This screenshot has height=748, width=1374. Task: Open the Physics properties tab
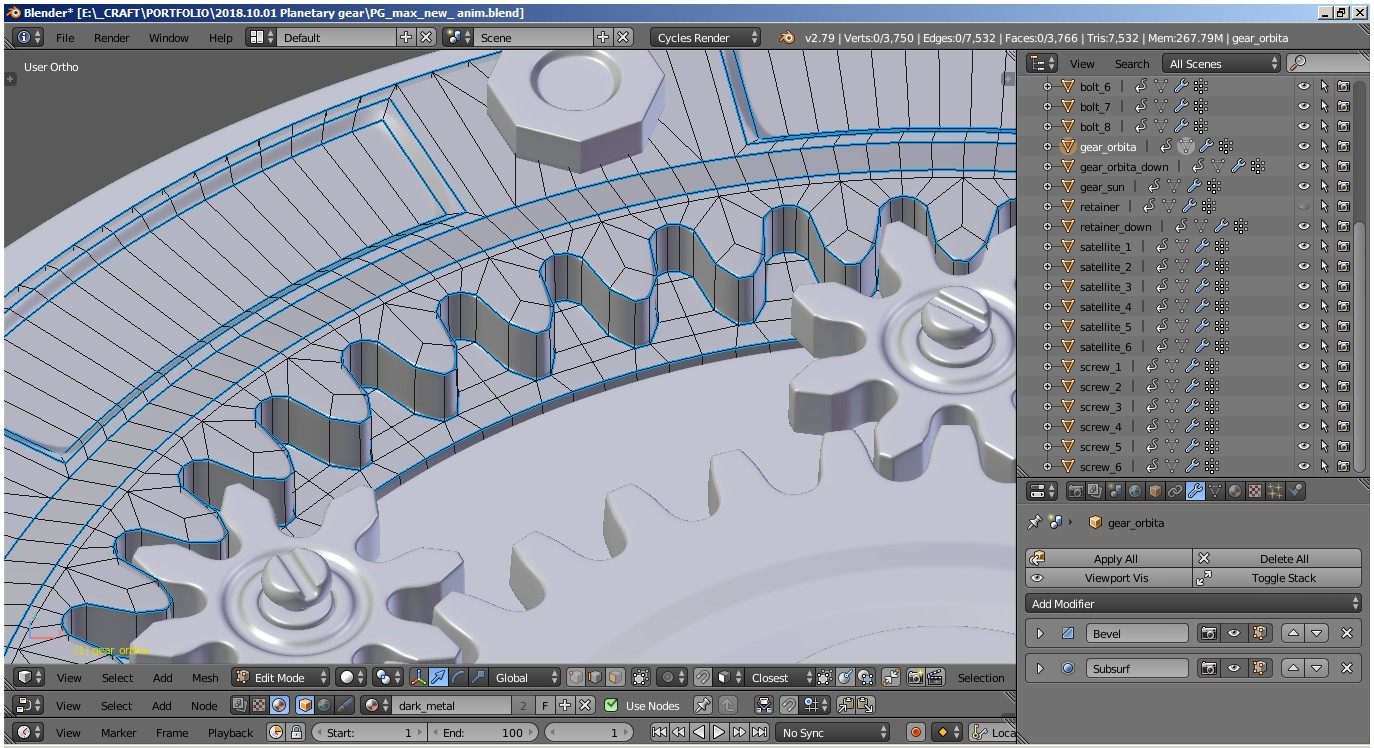pyautogui.click(x=1295, y=491)
